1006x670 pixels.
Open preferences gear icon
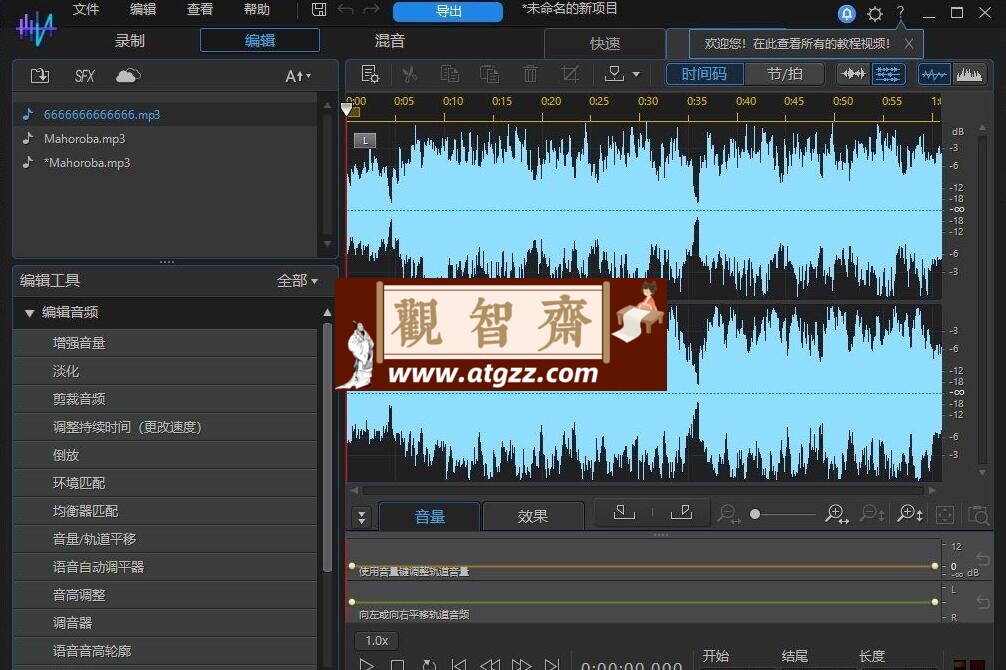(874, 13)
